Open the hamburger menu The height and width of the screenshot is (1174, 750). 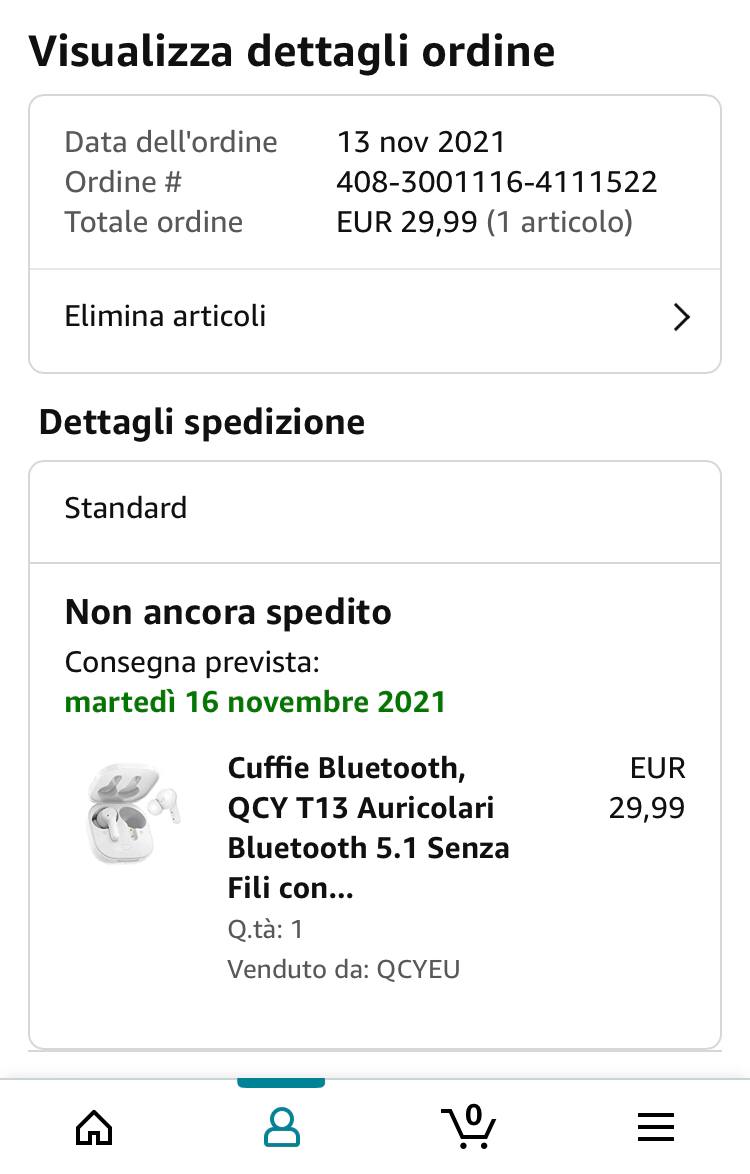pos(656,1128)
